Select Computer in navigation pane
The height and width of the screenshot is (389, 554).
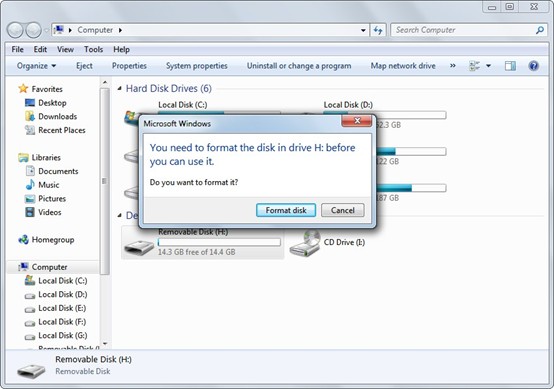[x=49, y=267]
